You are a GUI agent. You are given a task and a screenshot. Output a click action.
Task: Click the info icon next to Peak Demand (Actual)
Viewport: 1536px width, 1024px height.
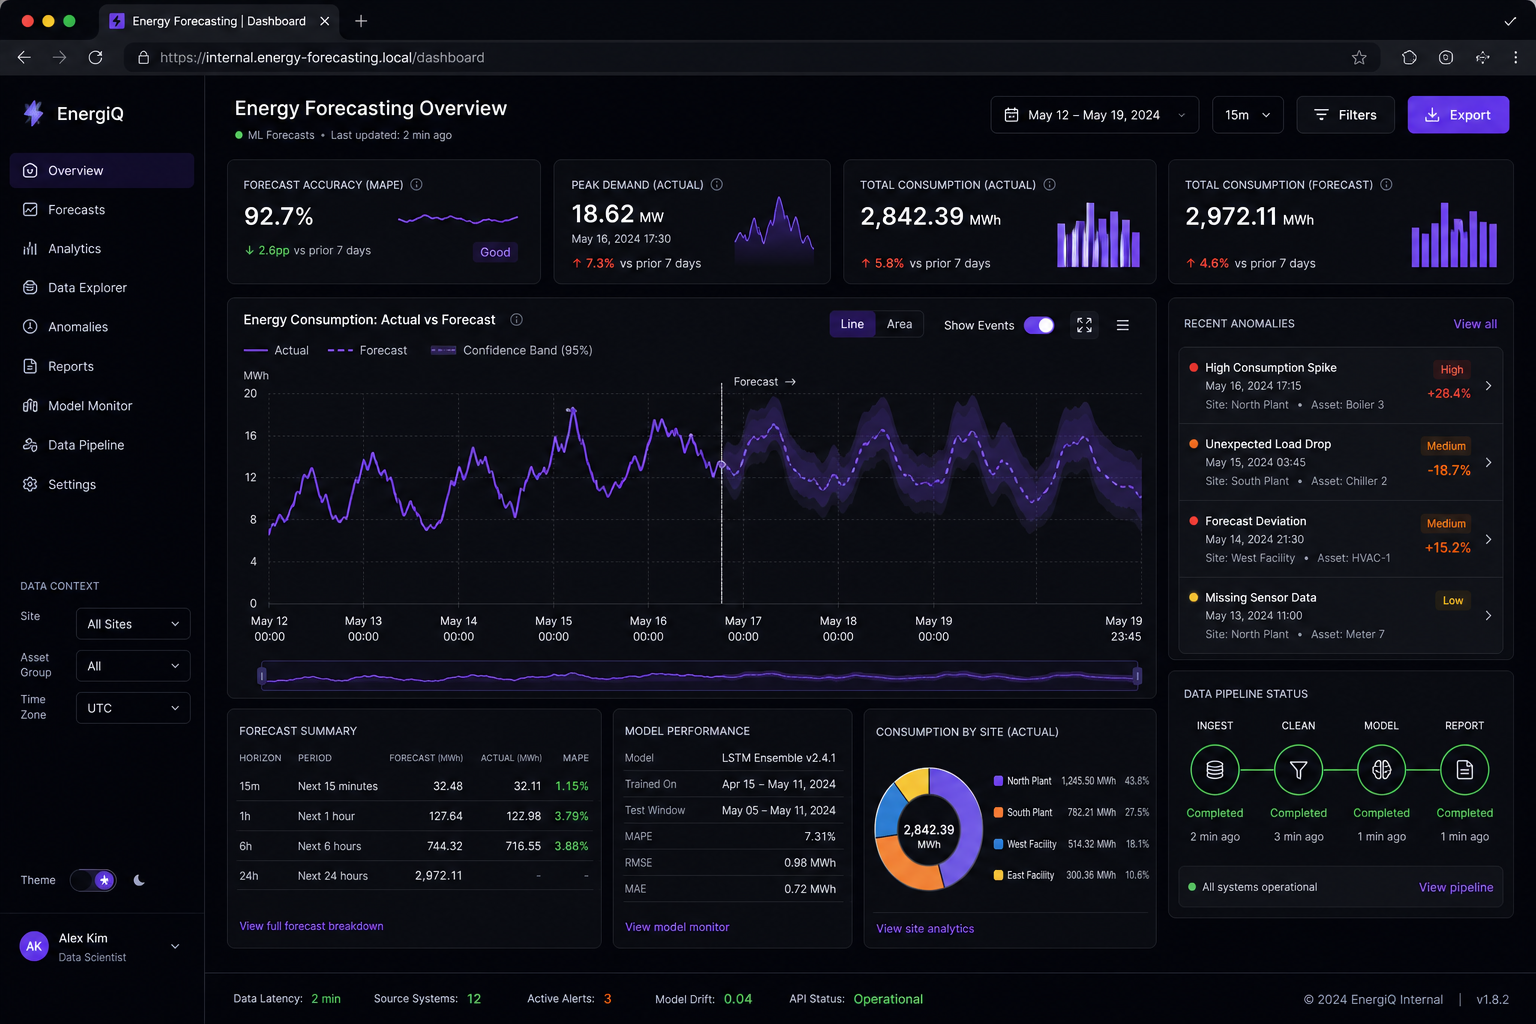[717, 185]
